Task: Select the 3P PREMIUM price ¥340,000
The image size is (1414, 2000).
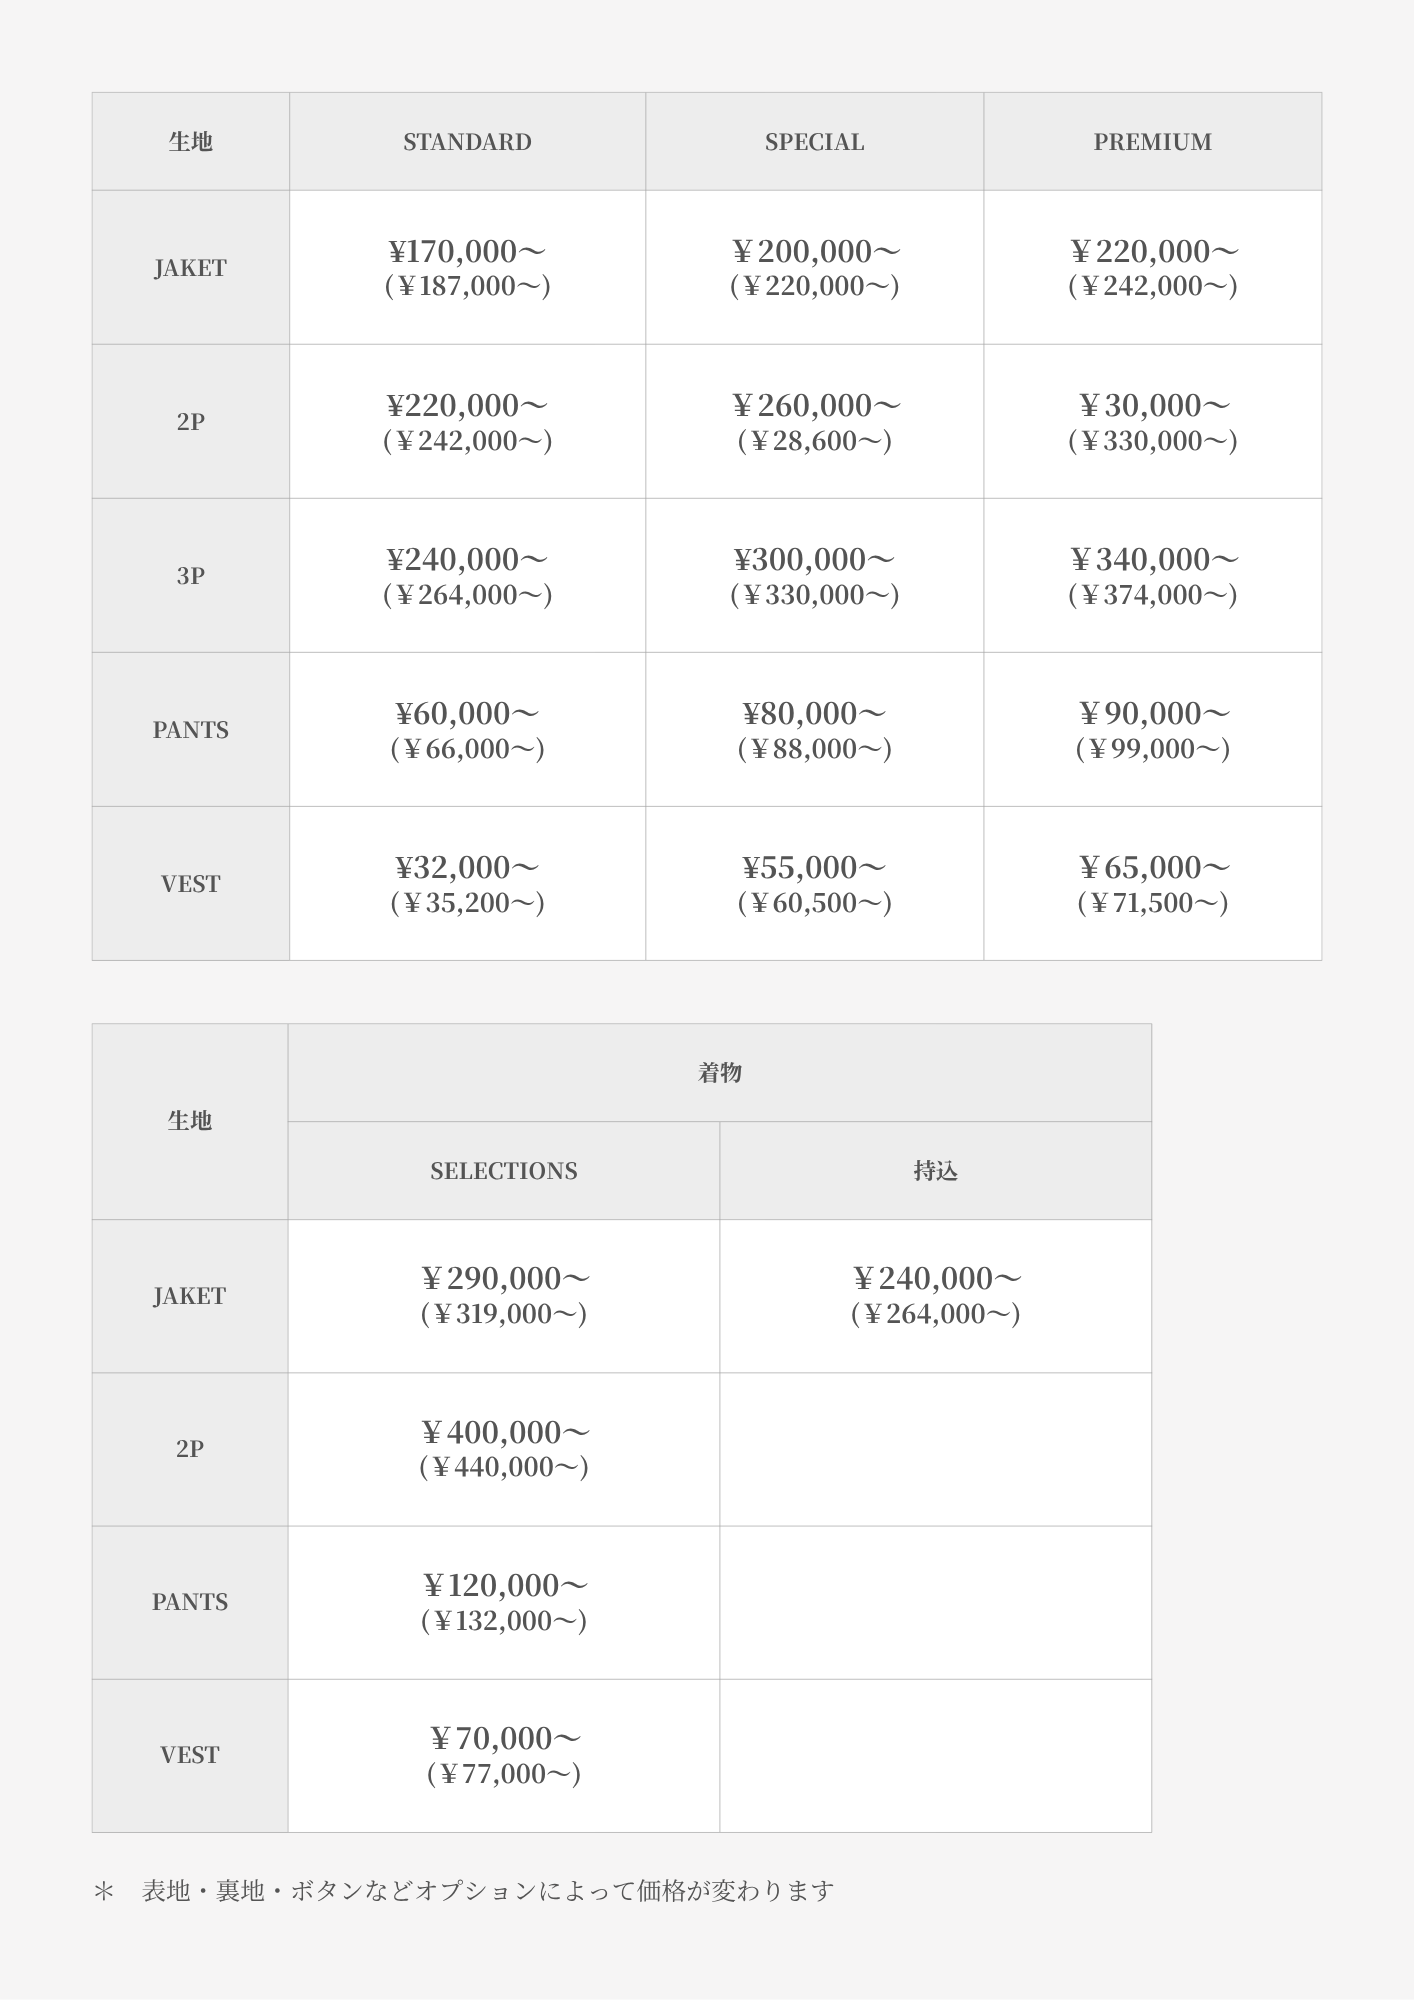Action: (x=1153, y=560)
